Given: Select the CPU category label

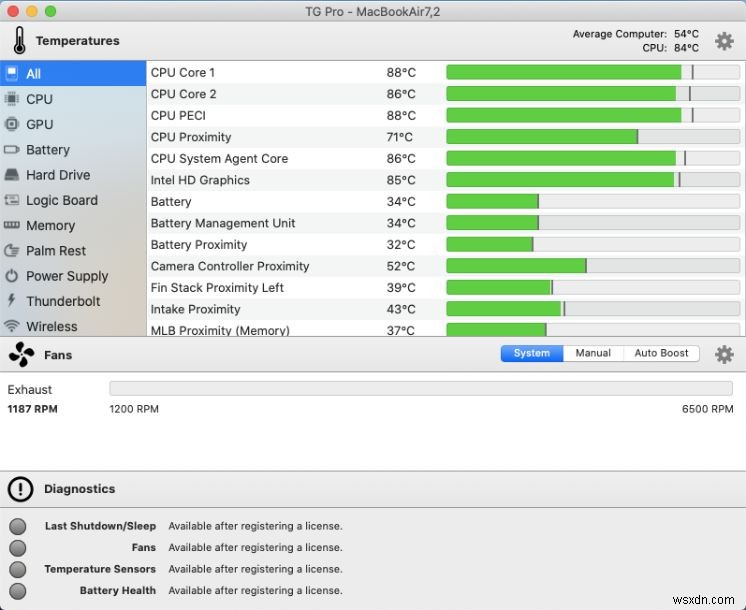Looking at the screenshot, I should click(39, 99).
